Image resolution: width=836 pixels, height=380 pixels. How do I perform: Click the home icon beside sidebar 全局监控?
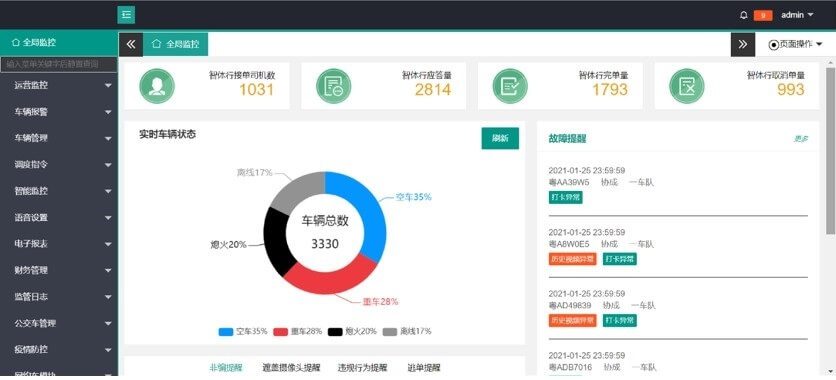15,42
